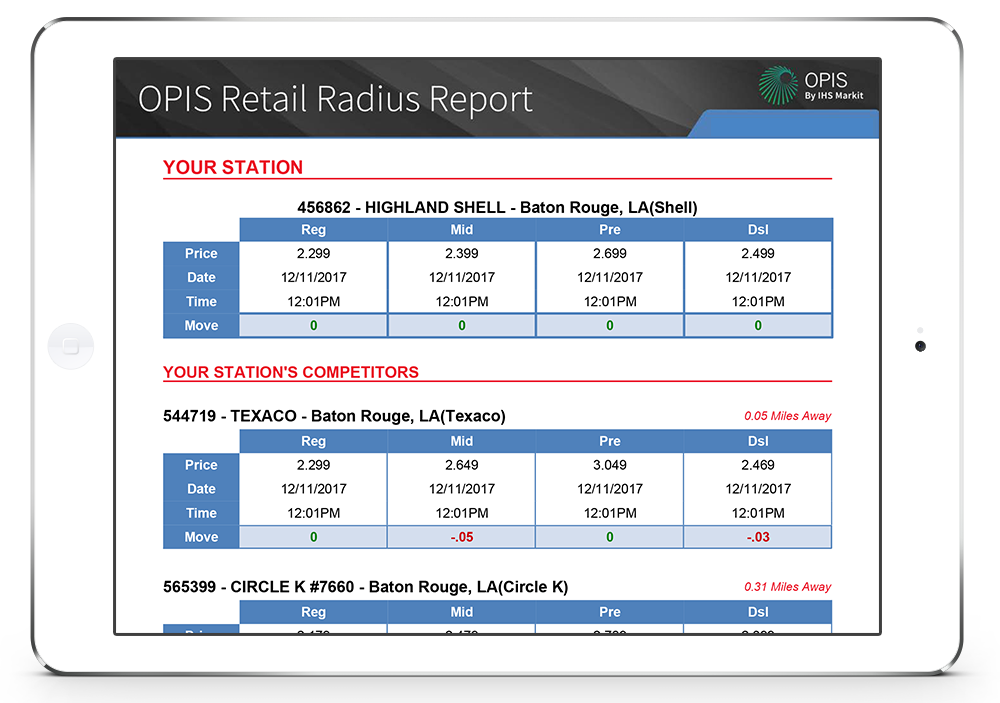The width and height of the screenshot is (1000, 703).
Task: Select Texaco Reg price 2.299
Action: pyautogui.click(x=313, y=465)
